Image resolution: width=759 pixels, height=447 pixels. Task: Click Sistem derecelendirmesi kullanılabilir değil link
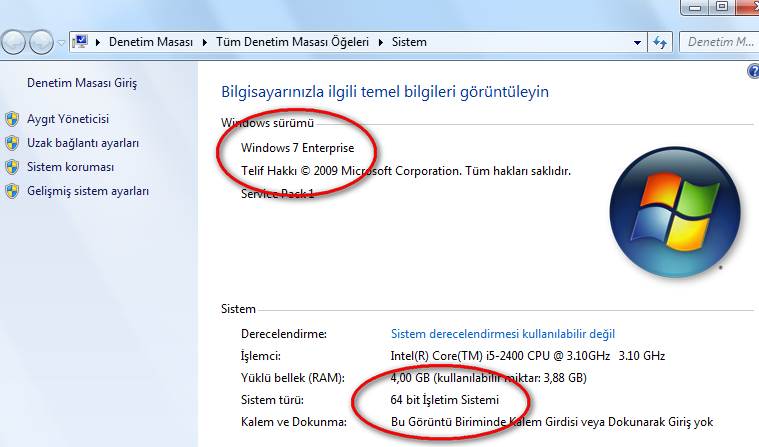[502, 333]
